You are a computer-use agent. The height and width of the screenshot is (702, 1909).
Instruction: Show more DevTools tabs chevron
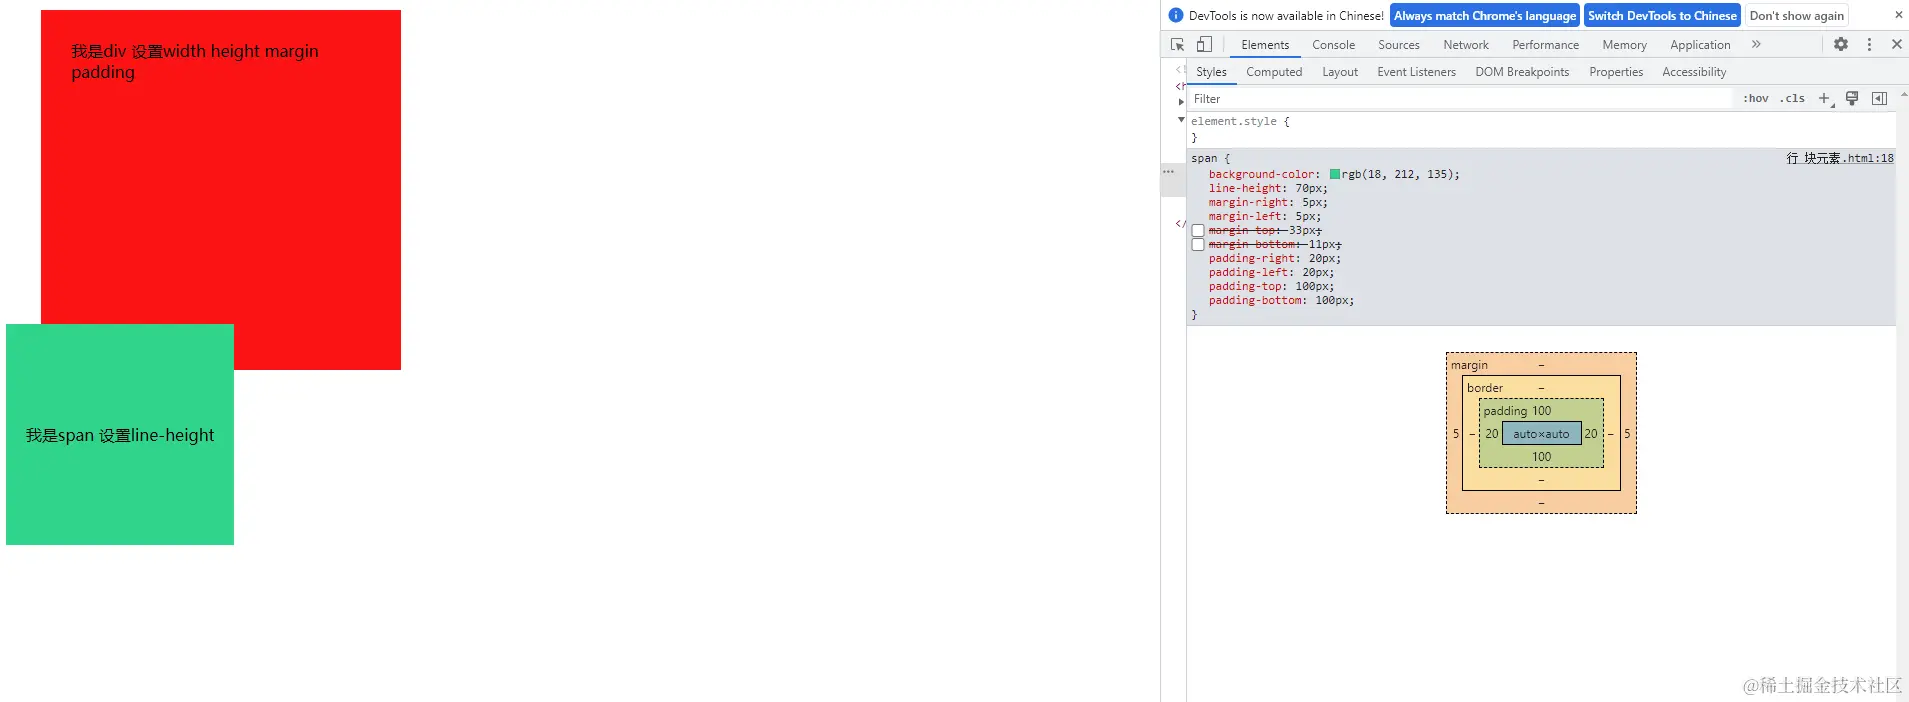click(1756, 44)
